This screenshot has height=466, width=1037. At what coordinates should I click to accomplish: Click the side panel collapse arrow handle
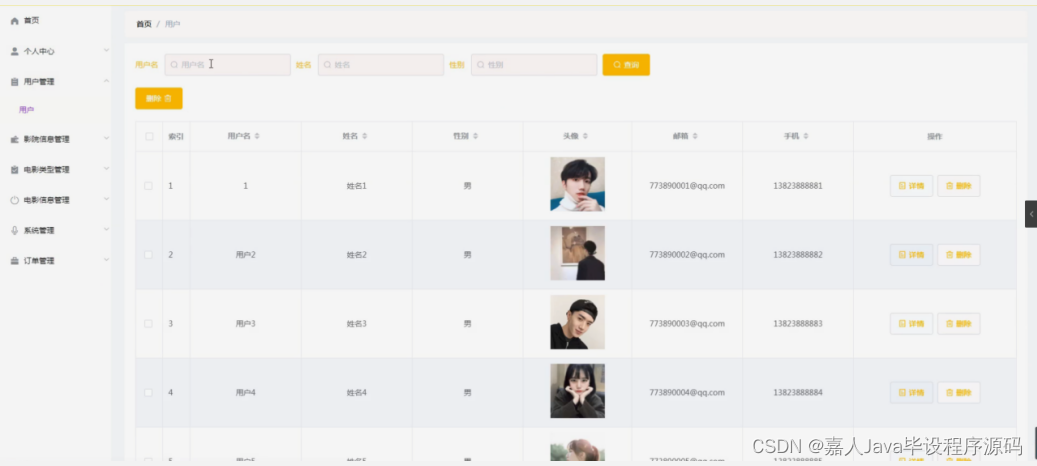(1031, 214)
